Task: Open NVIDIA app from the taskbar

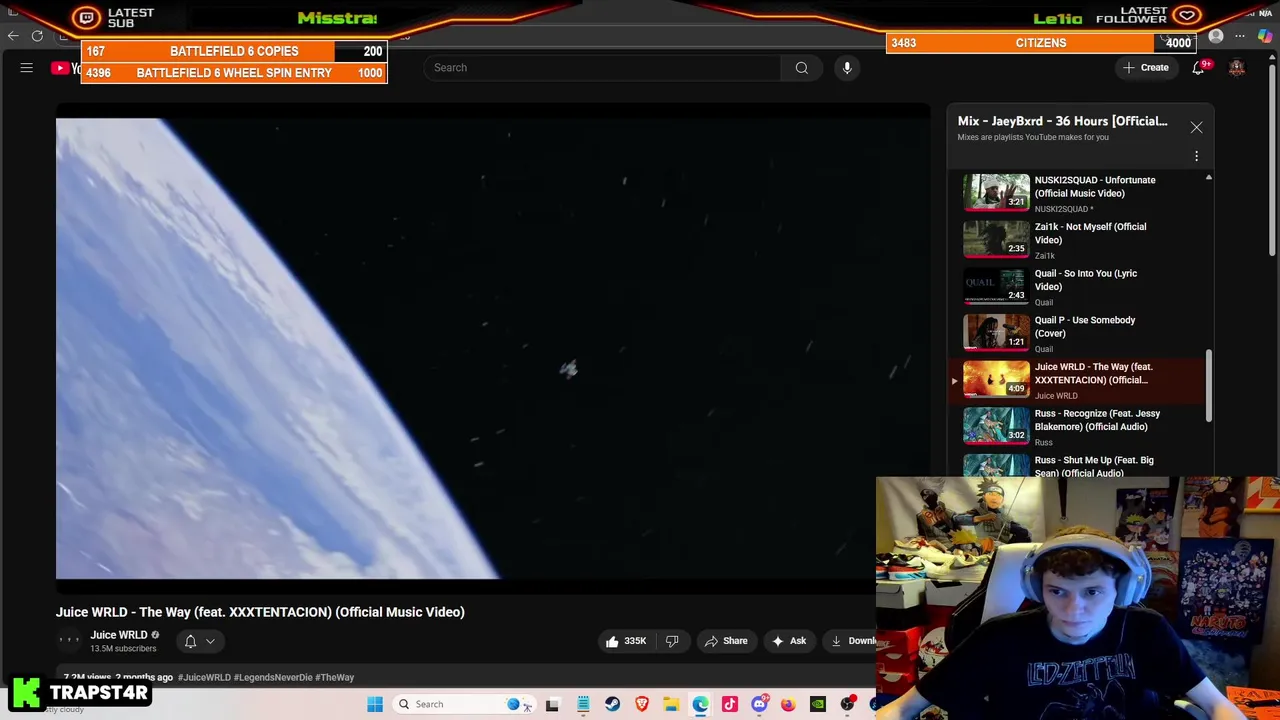Action: click(818, 704)
